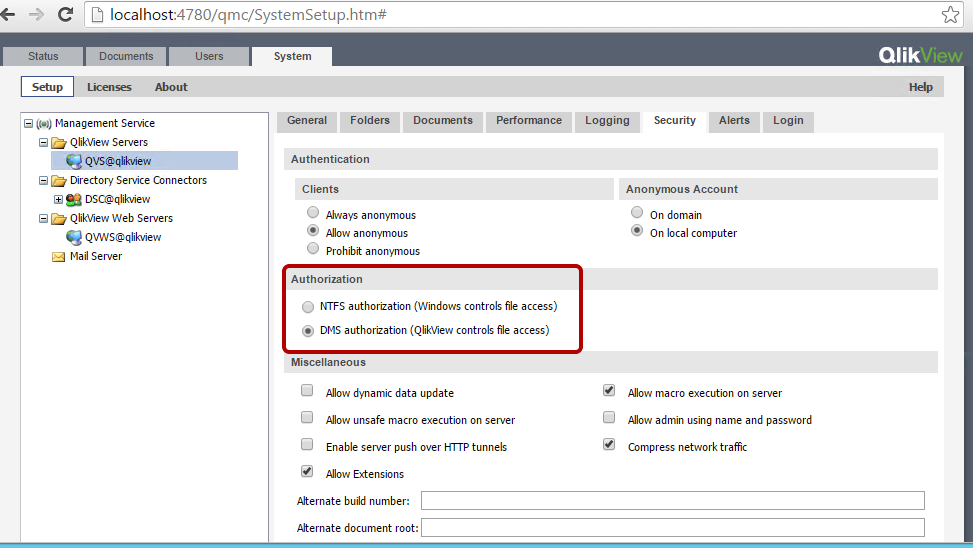Screen dimensions: 973x548
Task: Select Always anonymous option
Action: [313, 213]
